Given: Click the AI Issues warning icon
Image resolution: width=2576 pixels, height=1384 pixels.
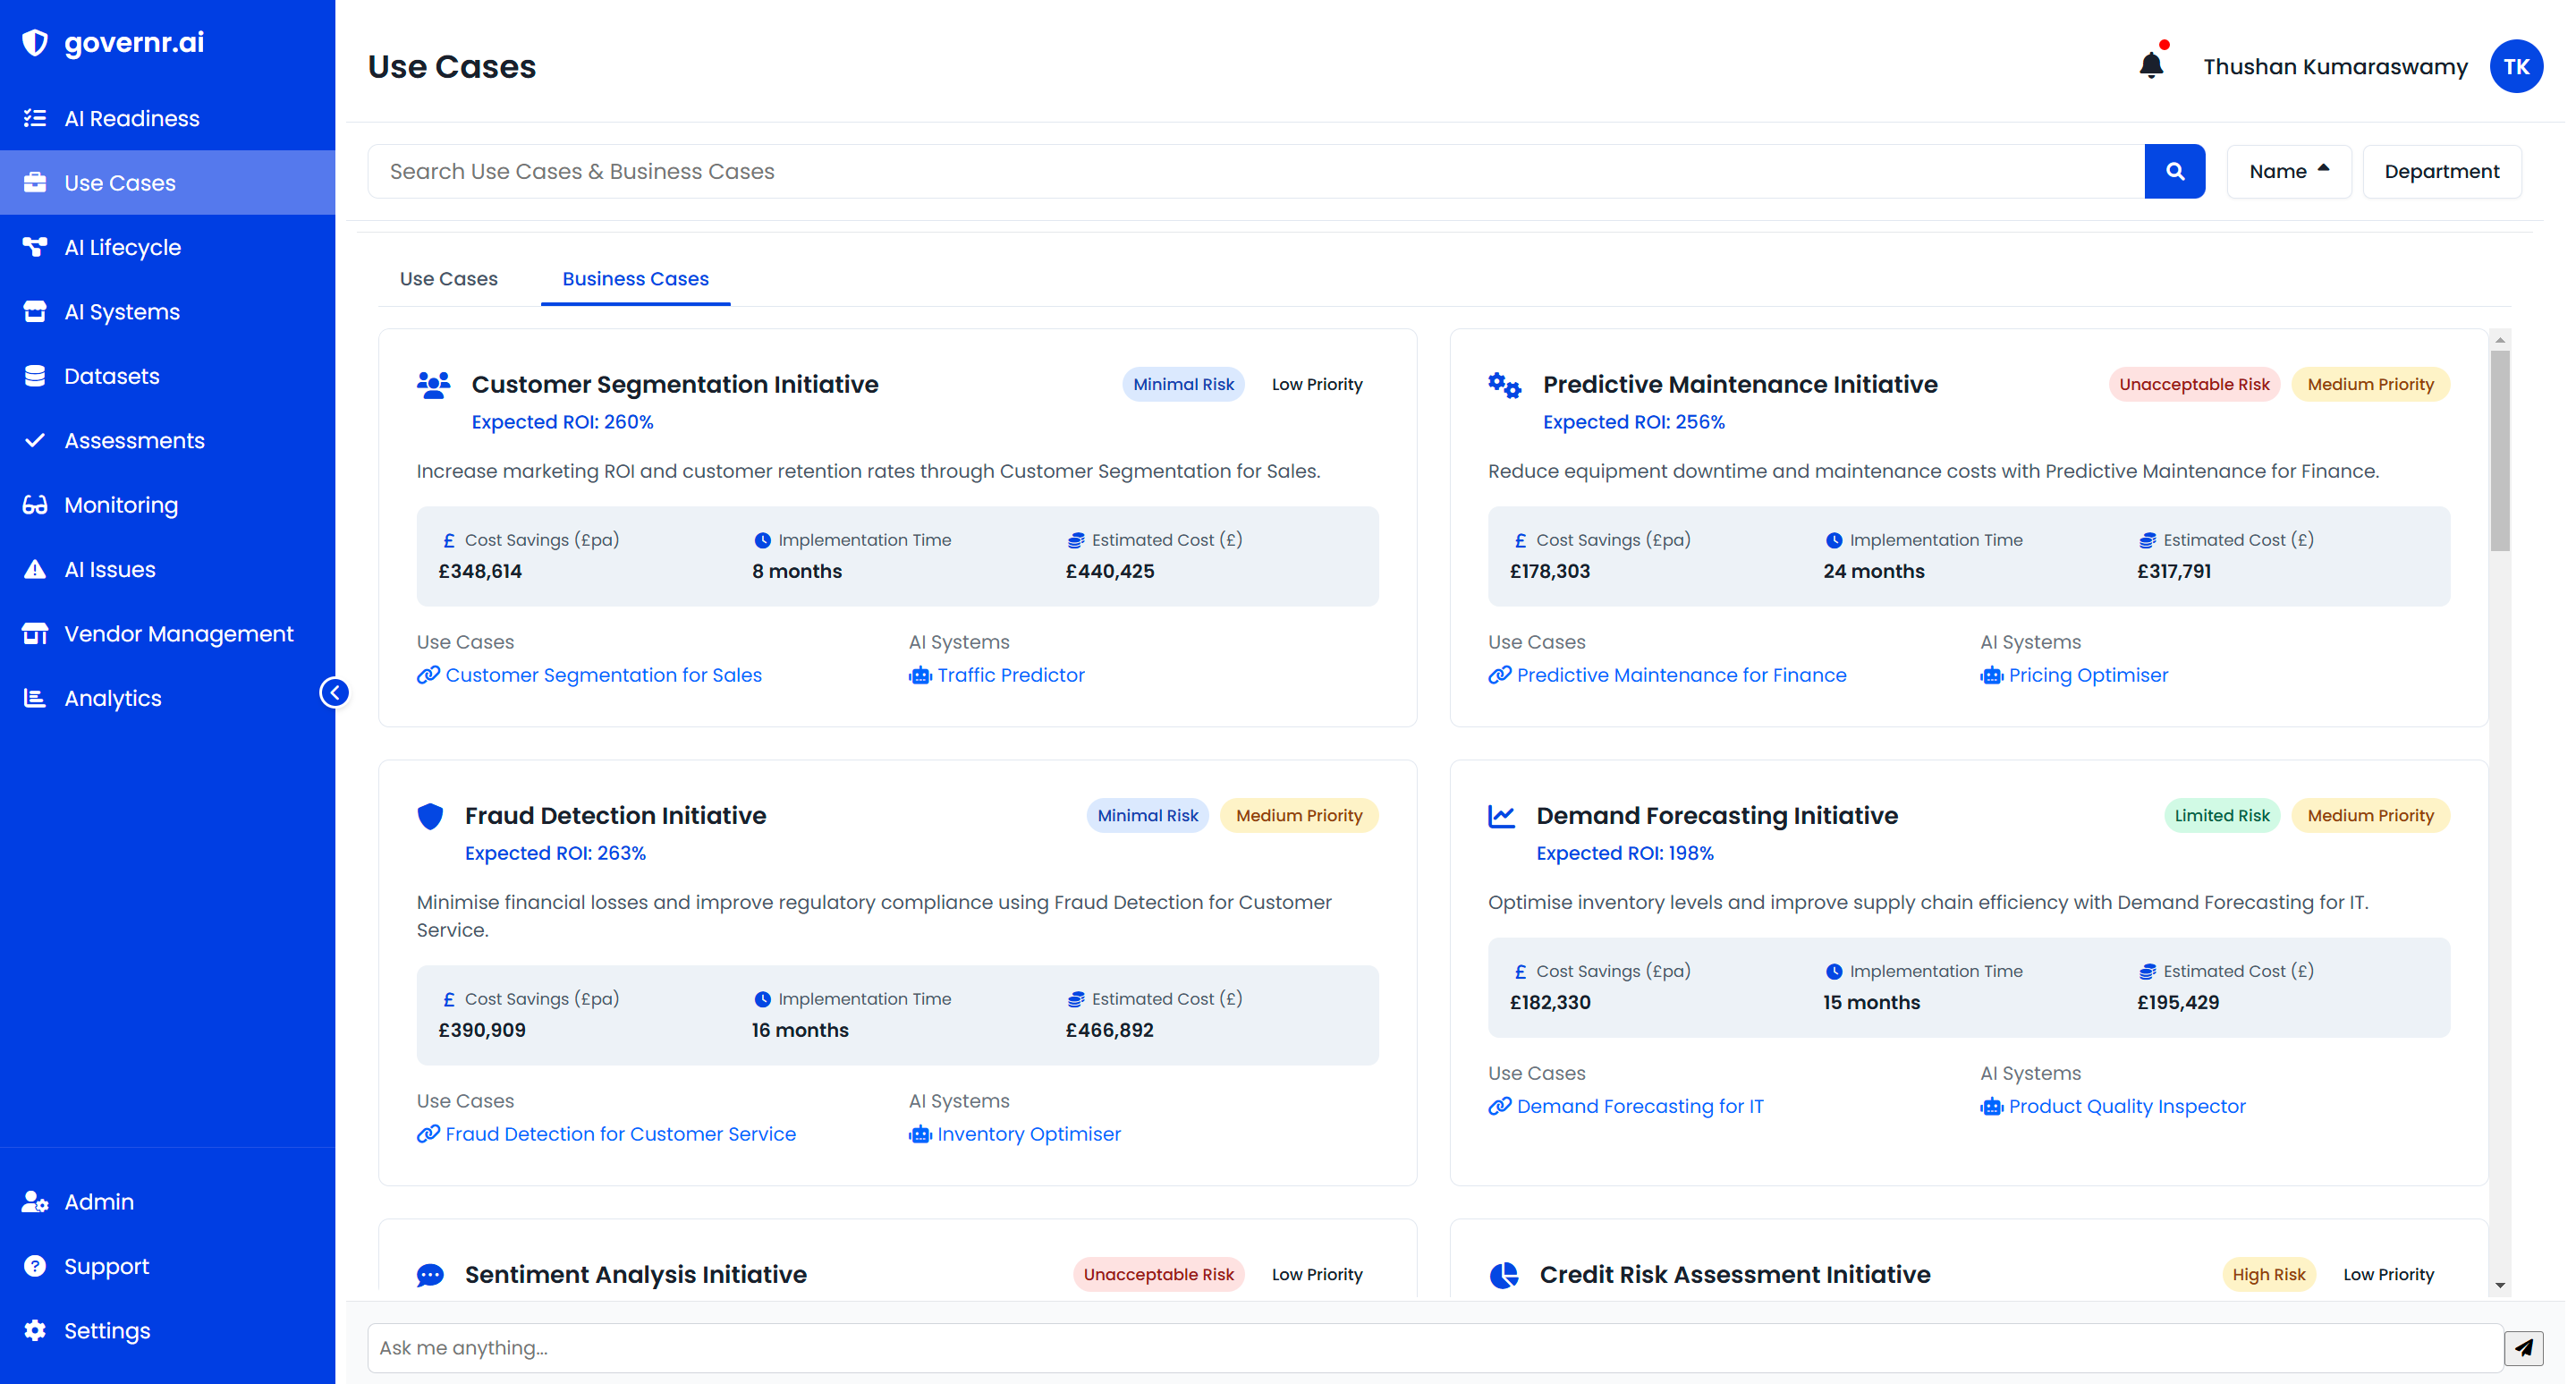Looking at the screenshot, I should [x=35, y=570].
